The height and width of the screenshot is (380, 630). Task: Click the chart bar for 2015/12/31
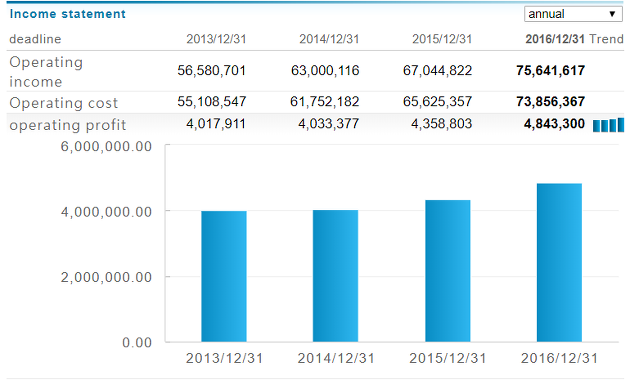[448, 271]
